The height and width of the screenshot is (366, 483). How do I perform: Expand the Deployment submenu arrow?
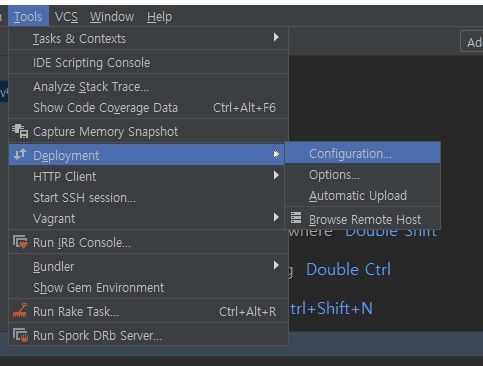click(276, 154)
